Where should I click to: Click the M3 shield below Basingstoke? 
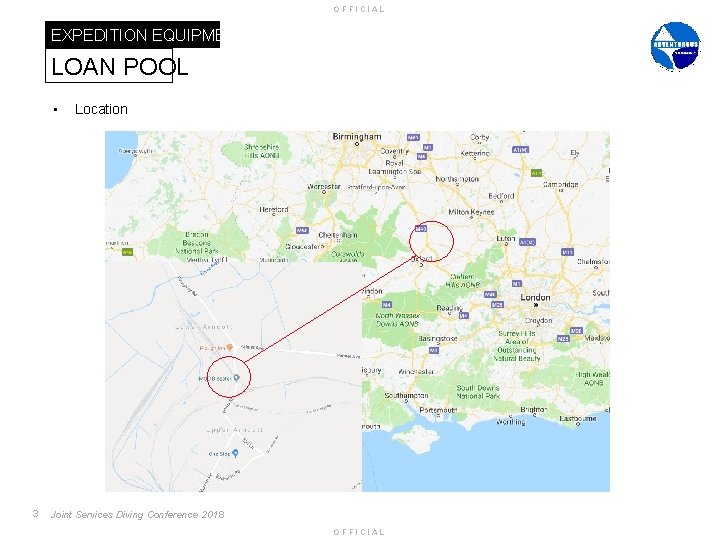[433, 350]
